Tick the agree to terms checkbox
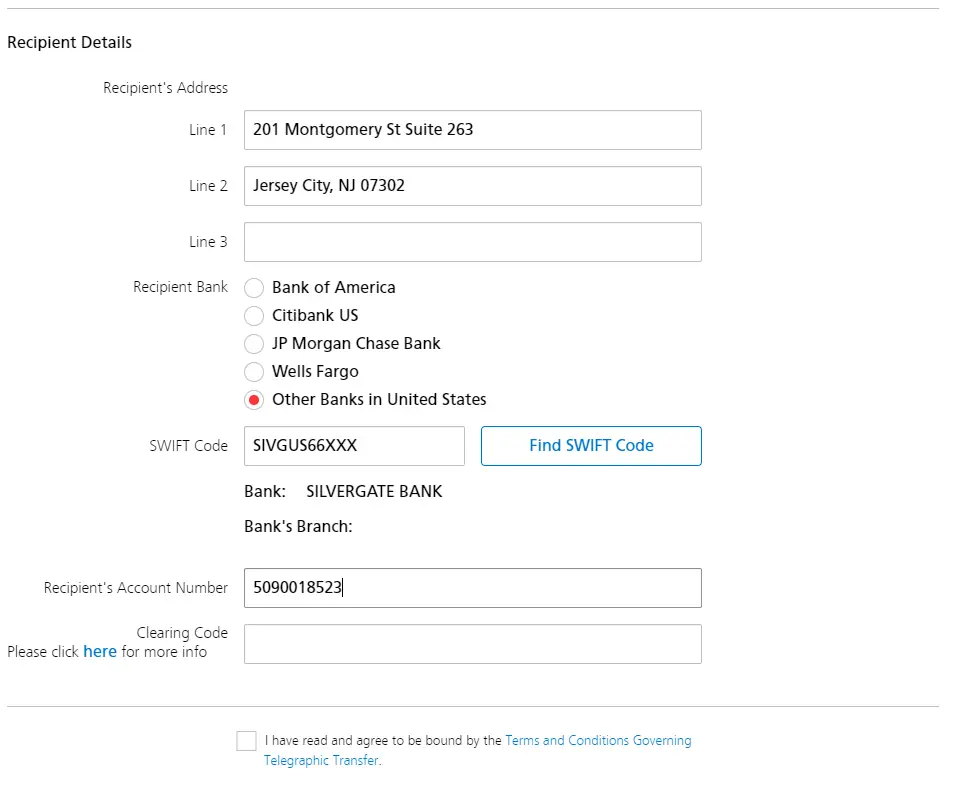Viewport: 954px width, 785px height. 246,741
